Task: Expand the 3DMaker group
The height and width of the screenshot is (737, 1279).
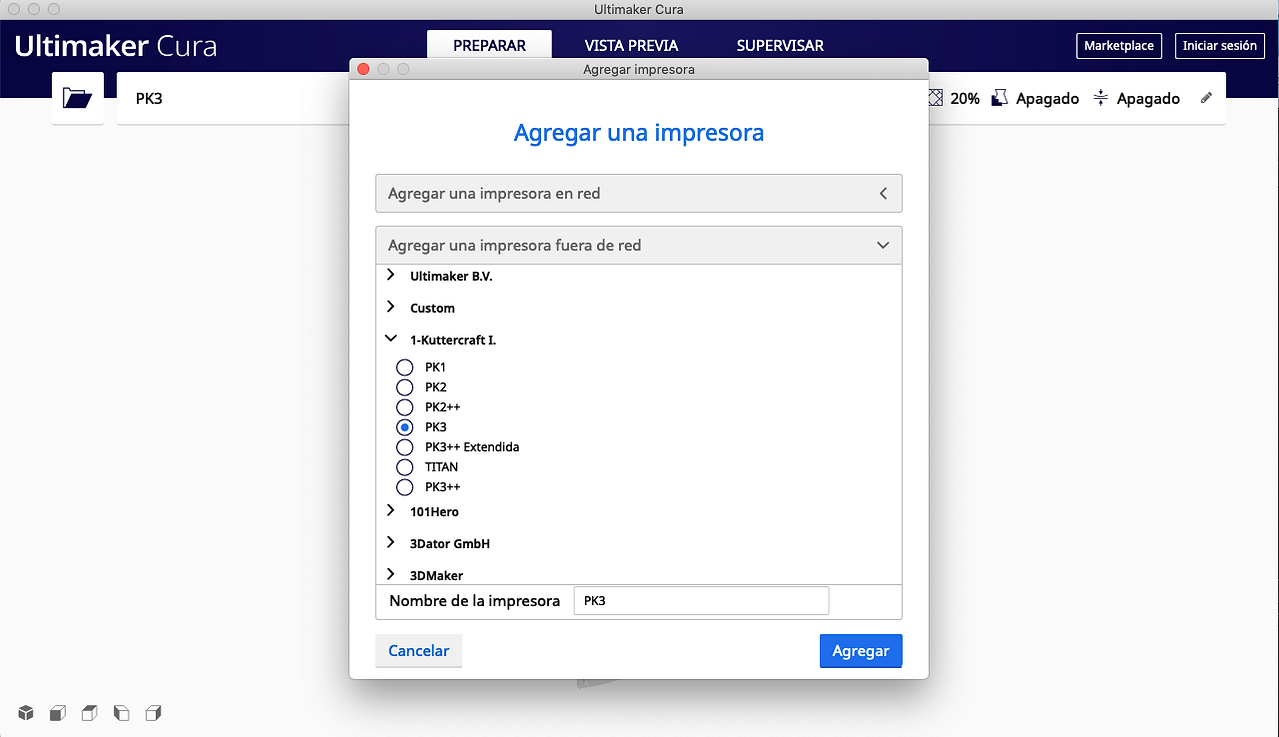Action: coord(391,575)
